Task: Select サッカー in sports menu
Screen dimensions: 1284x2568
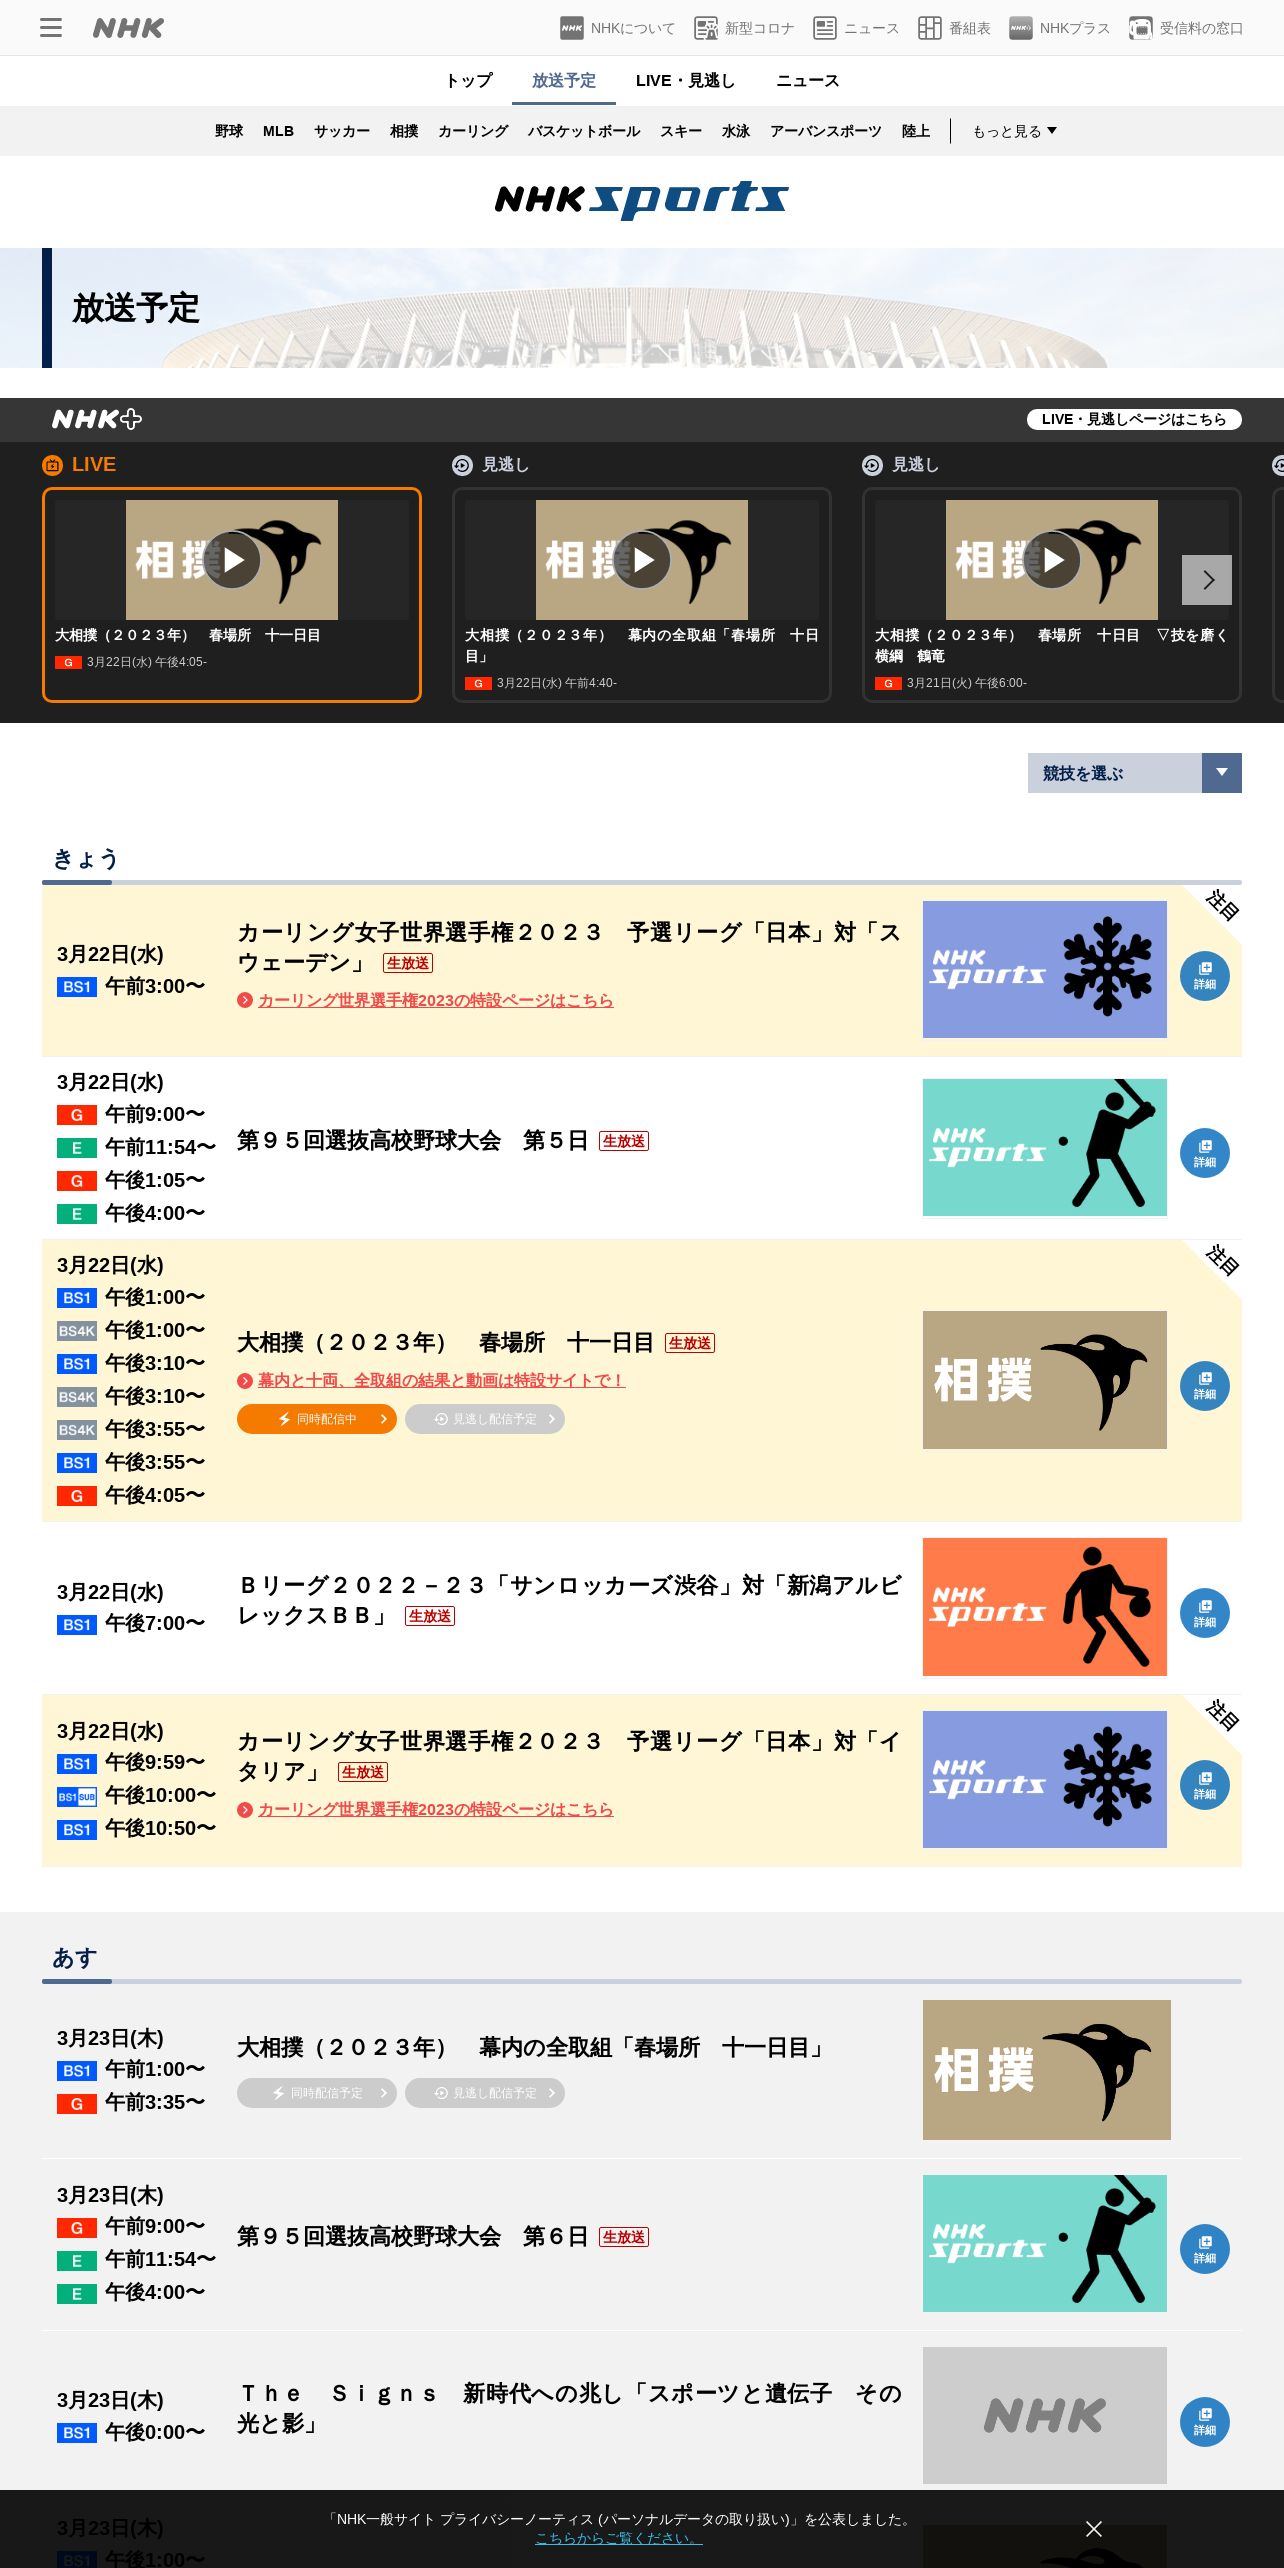Action: point(342,131)
